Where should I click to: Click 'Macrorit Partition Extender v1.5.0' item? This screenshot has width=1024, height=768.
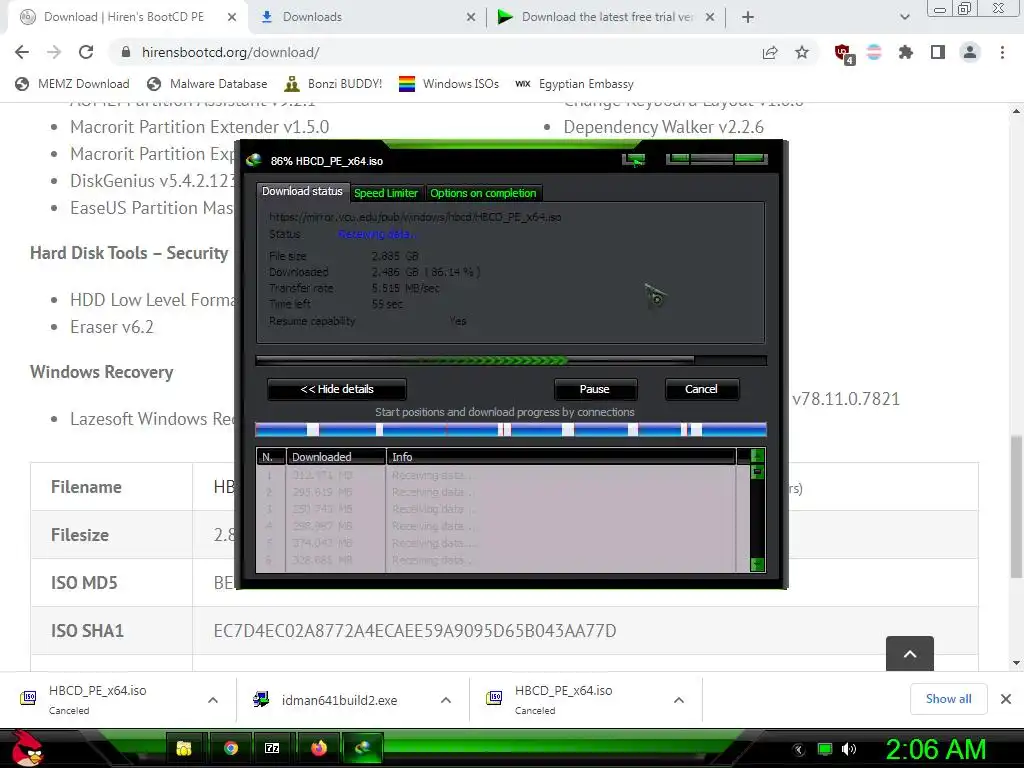pos(199,127)
